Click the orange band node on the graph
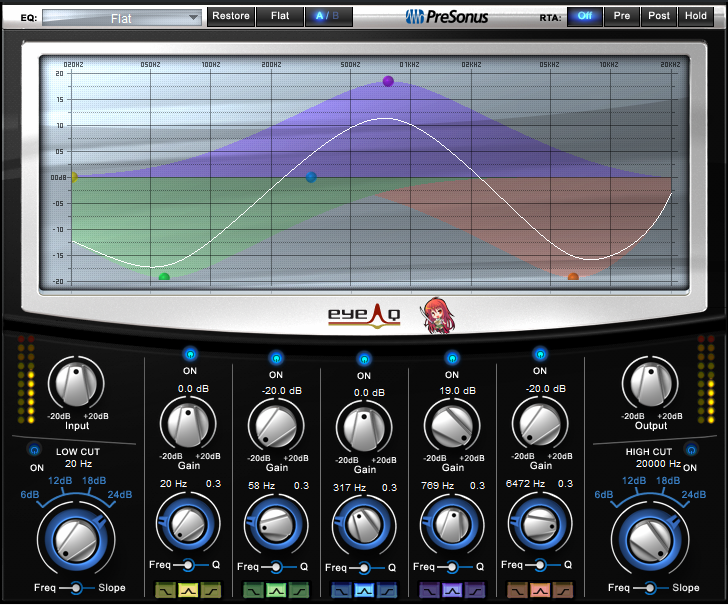This screenshot has height=605, width=728. (573, 277)
